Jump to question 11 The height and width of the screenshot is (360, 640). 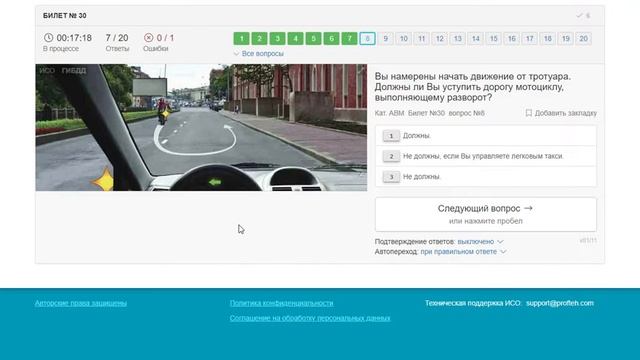[x=421, y=39]
